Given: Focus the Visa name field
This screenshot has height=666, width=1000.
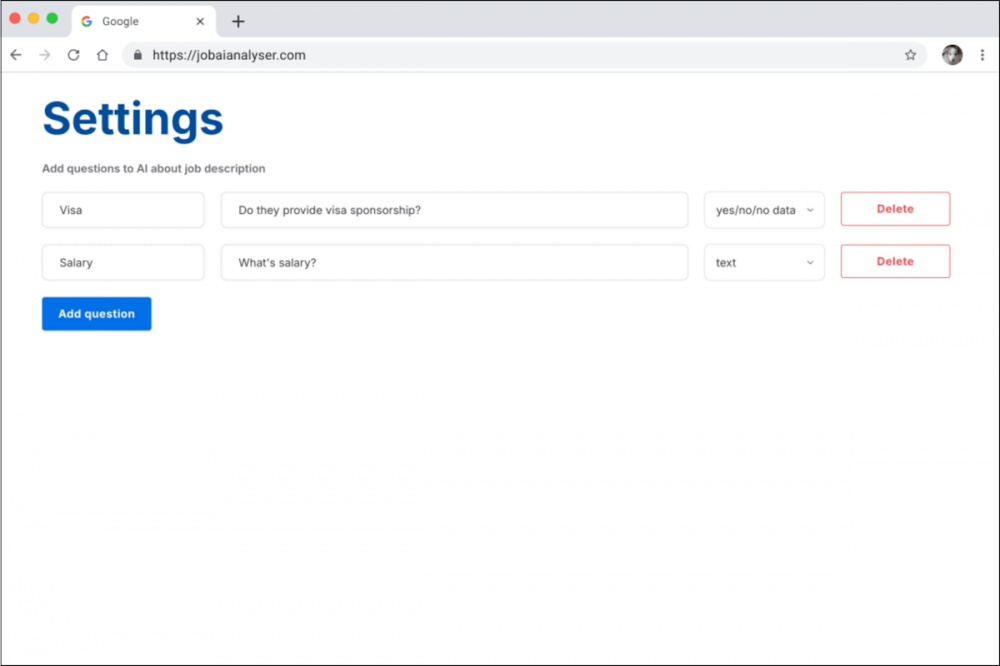Looking at the screenshot, I should tap(123, 210).
